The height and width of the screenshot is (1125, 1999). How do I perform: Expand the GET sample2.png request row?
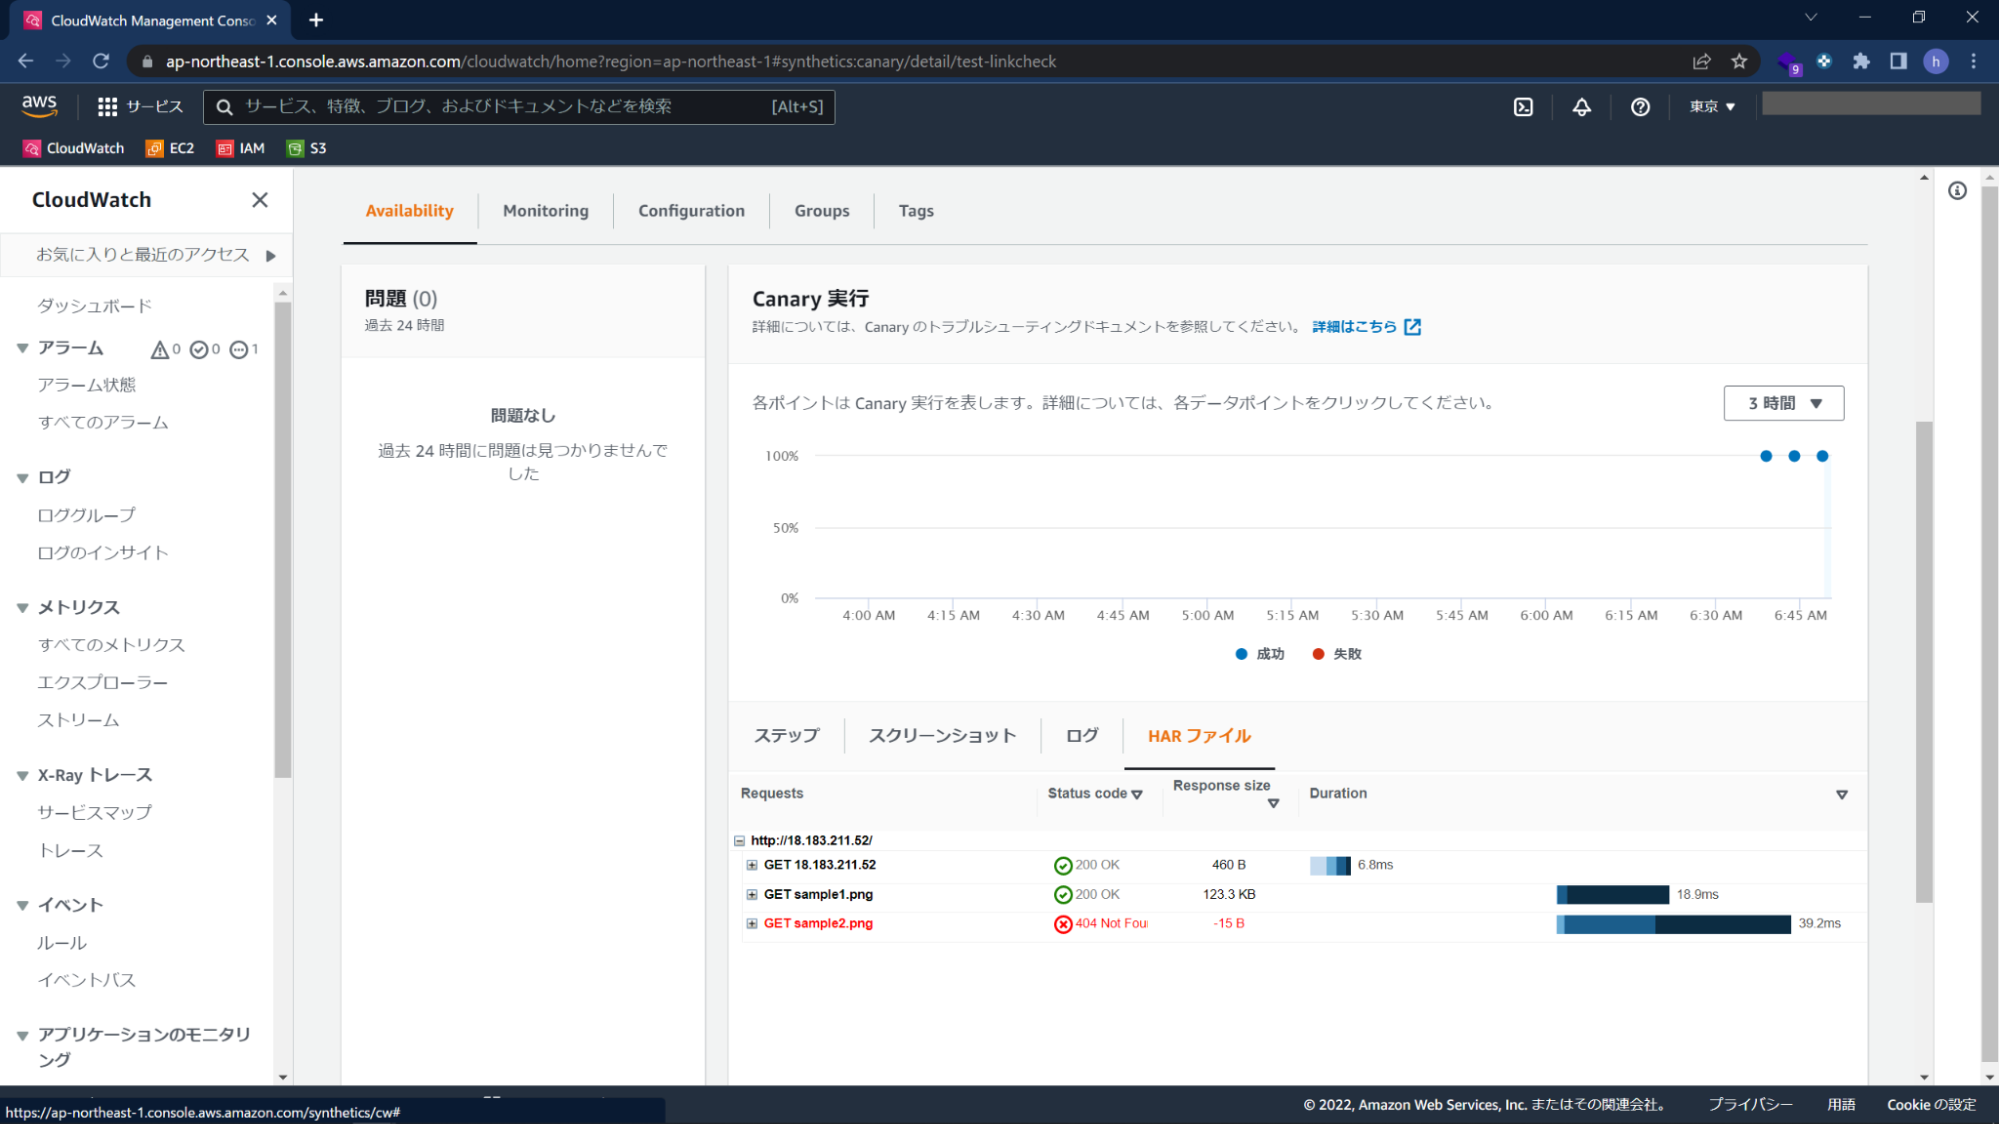[x=752, y=923]
